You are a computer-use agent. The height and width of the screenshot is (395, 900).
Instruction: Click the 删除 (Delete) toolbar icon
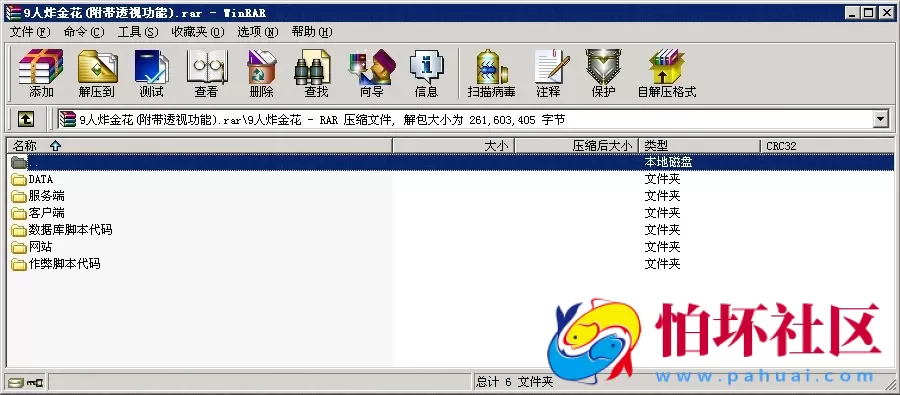[x=261, y=73]
